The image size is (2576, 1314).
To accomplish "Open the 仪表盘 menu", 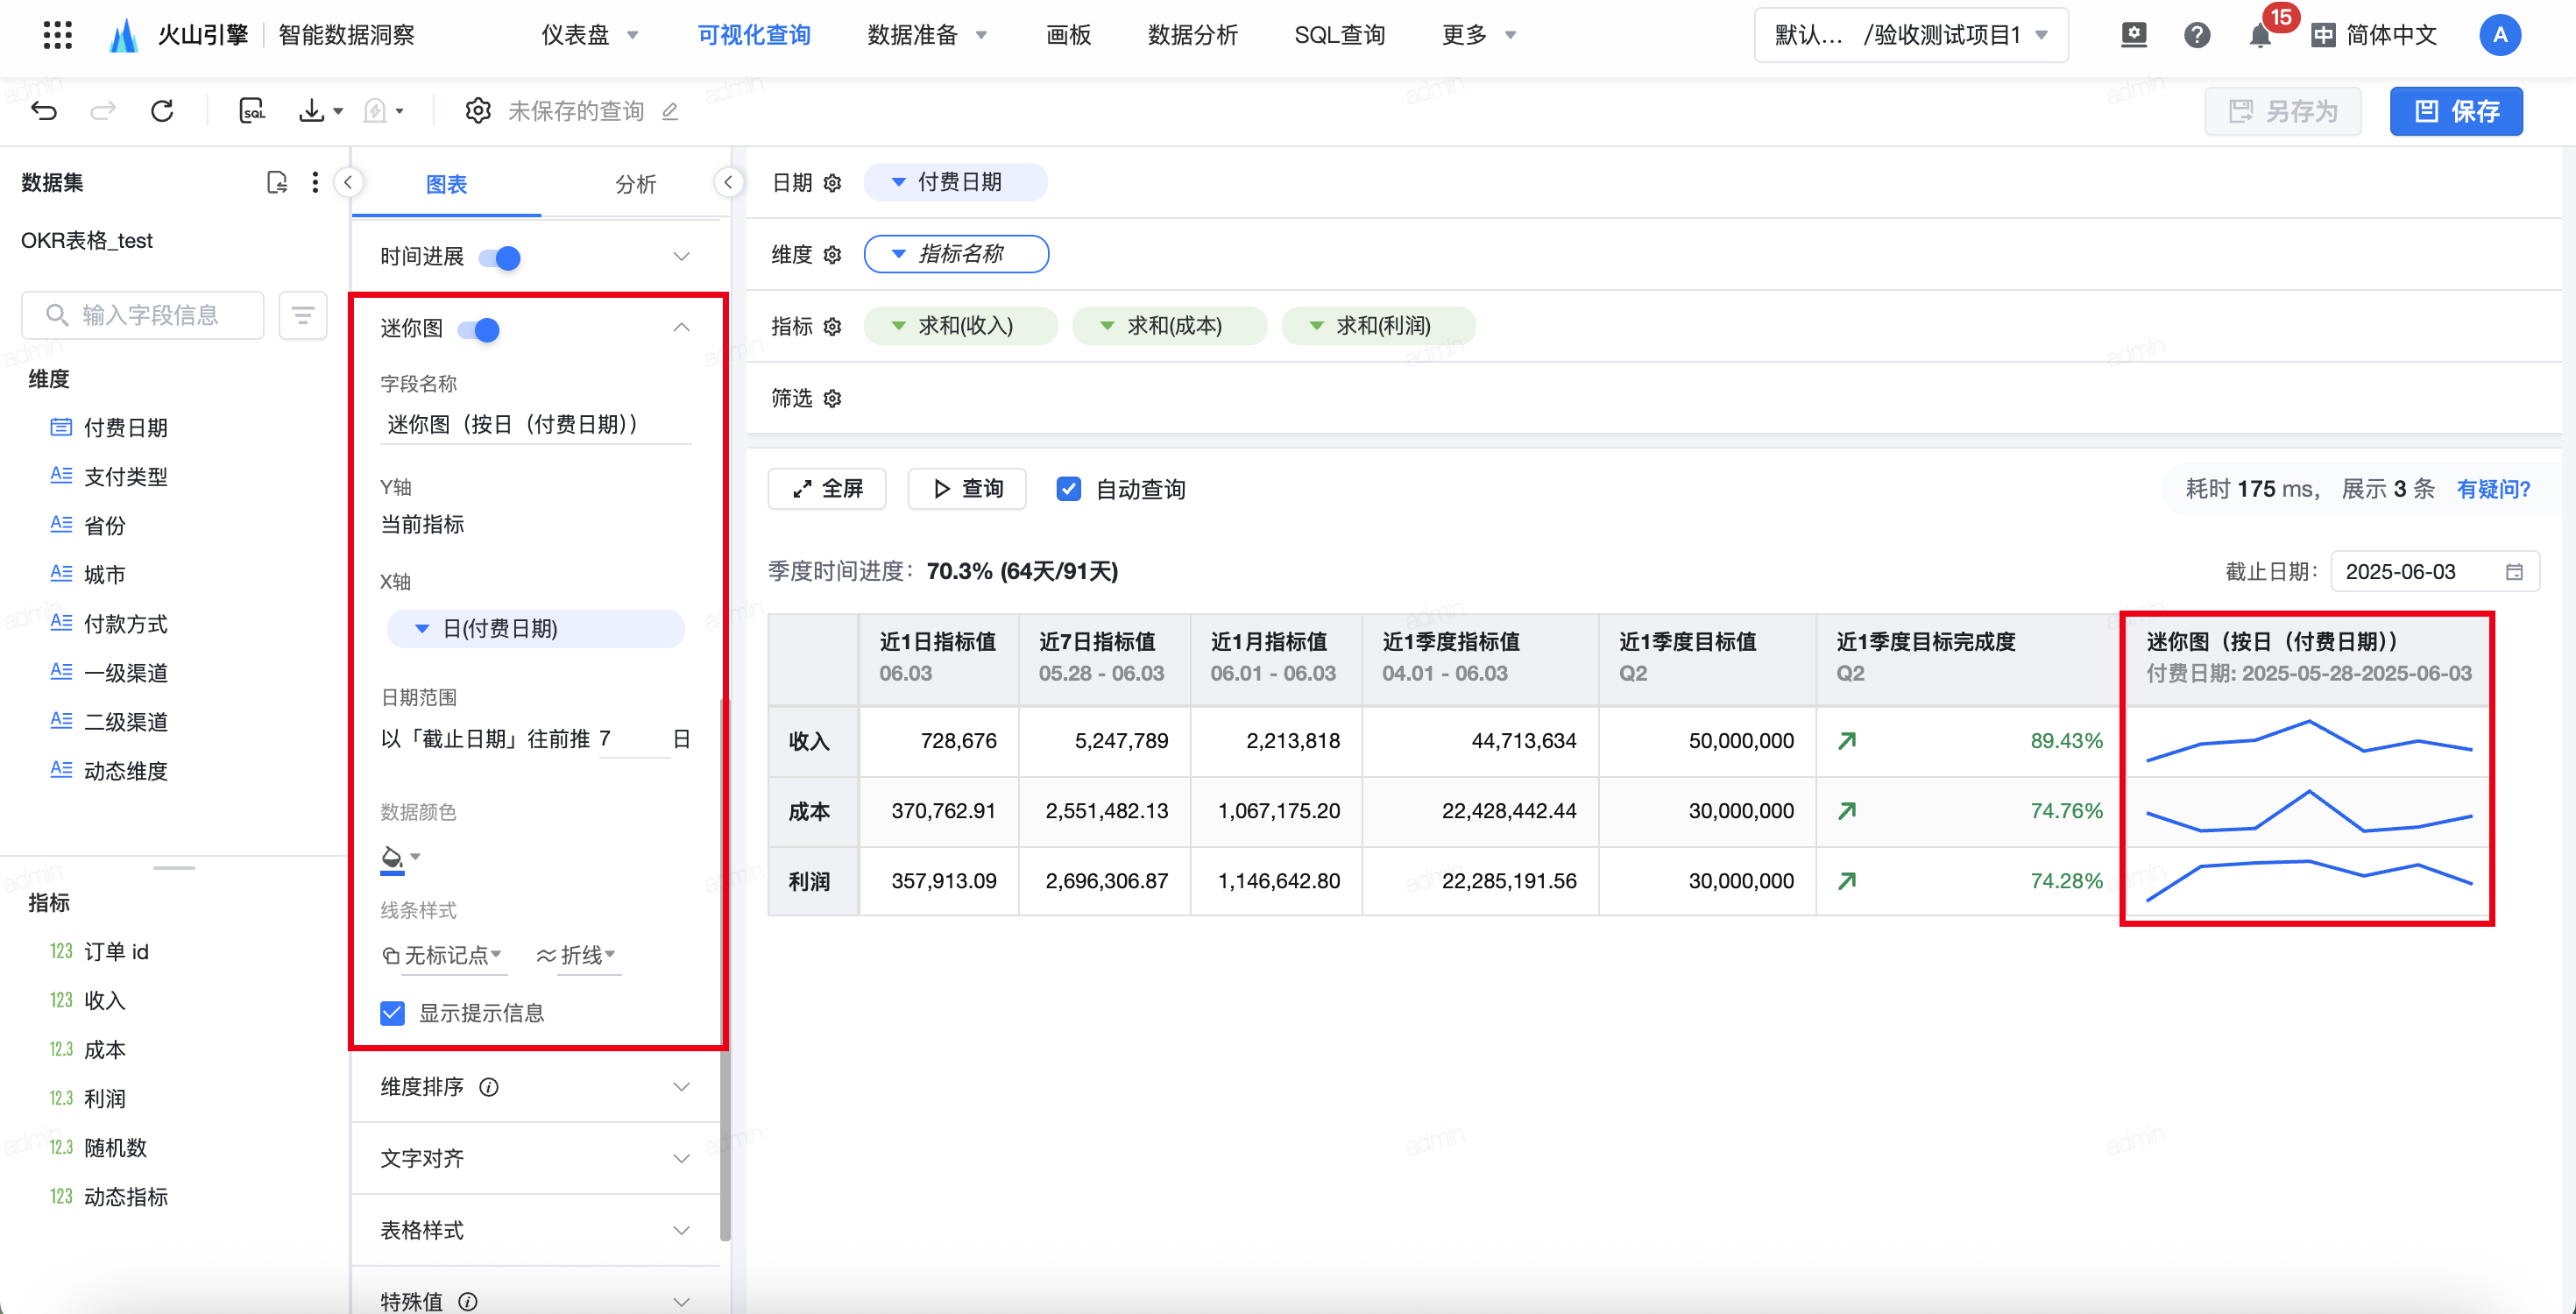I will click(589, 35).
